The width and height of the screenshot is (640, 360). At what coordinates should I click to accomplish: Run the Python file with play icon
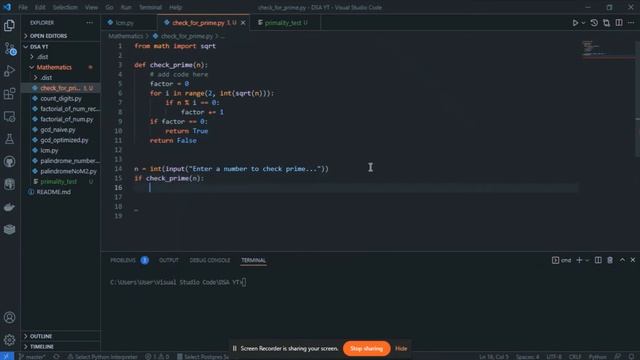pyautogui.click(x=575, y=23)
